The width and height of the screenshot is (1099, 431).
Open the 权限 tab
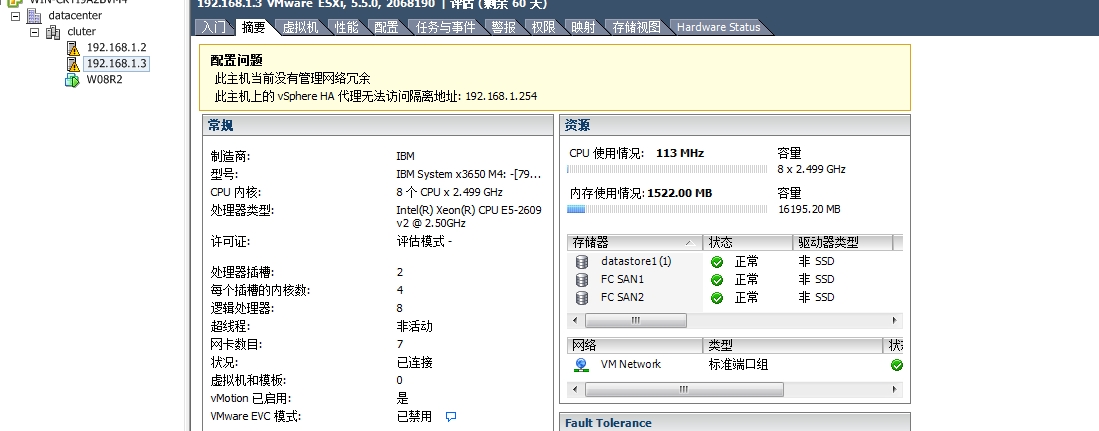coord(543,27)
